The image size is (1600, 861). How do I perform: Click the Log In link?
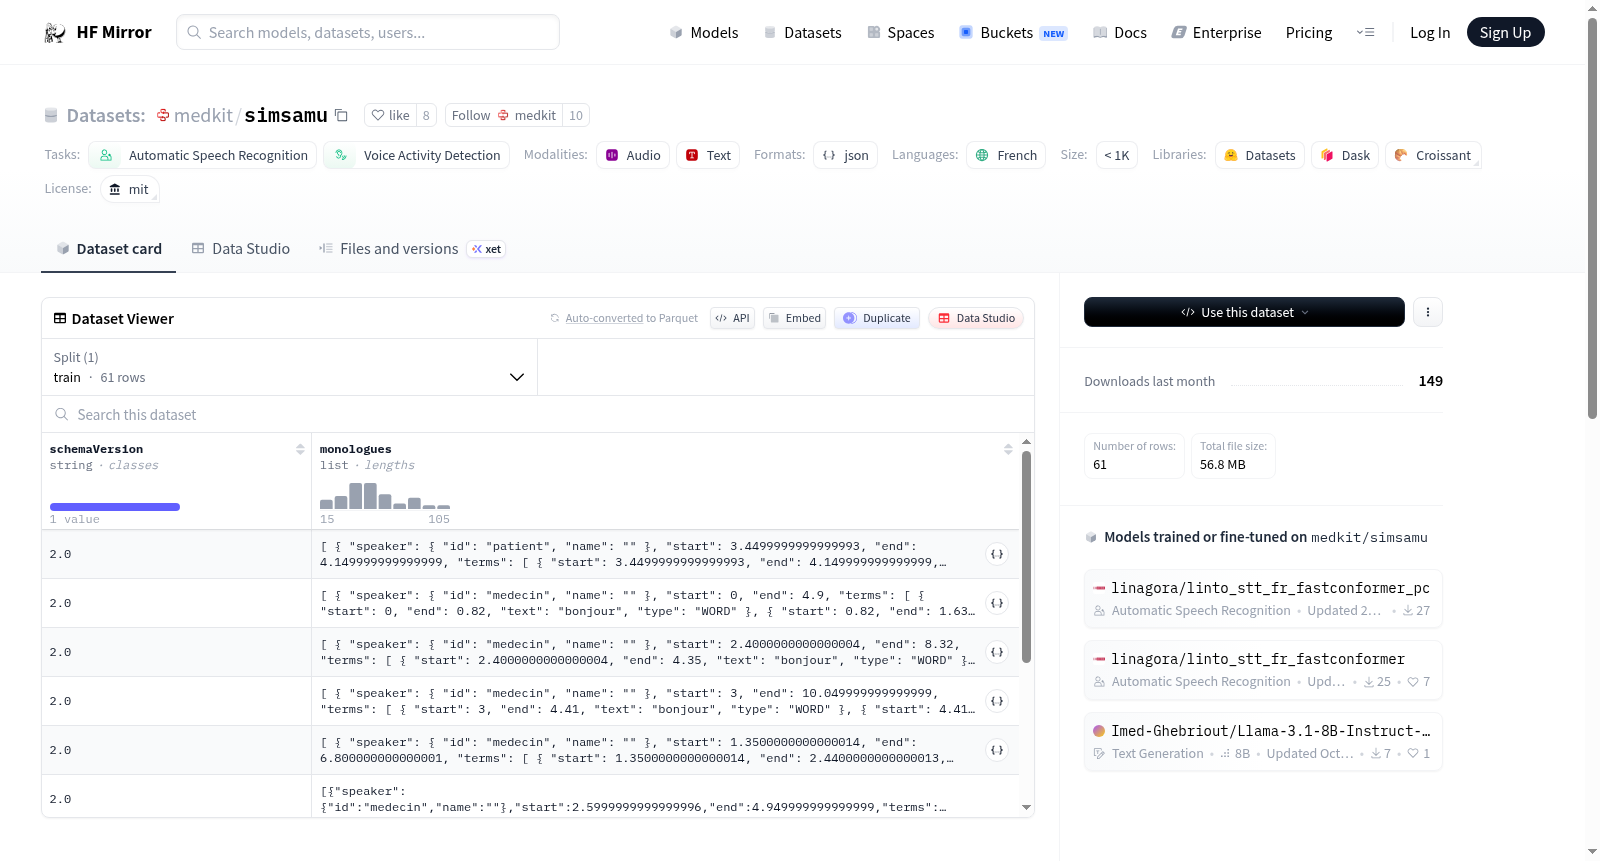coord(1430,33)
